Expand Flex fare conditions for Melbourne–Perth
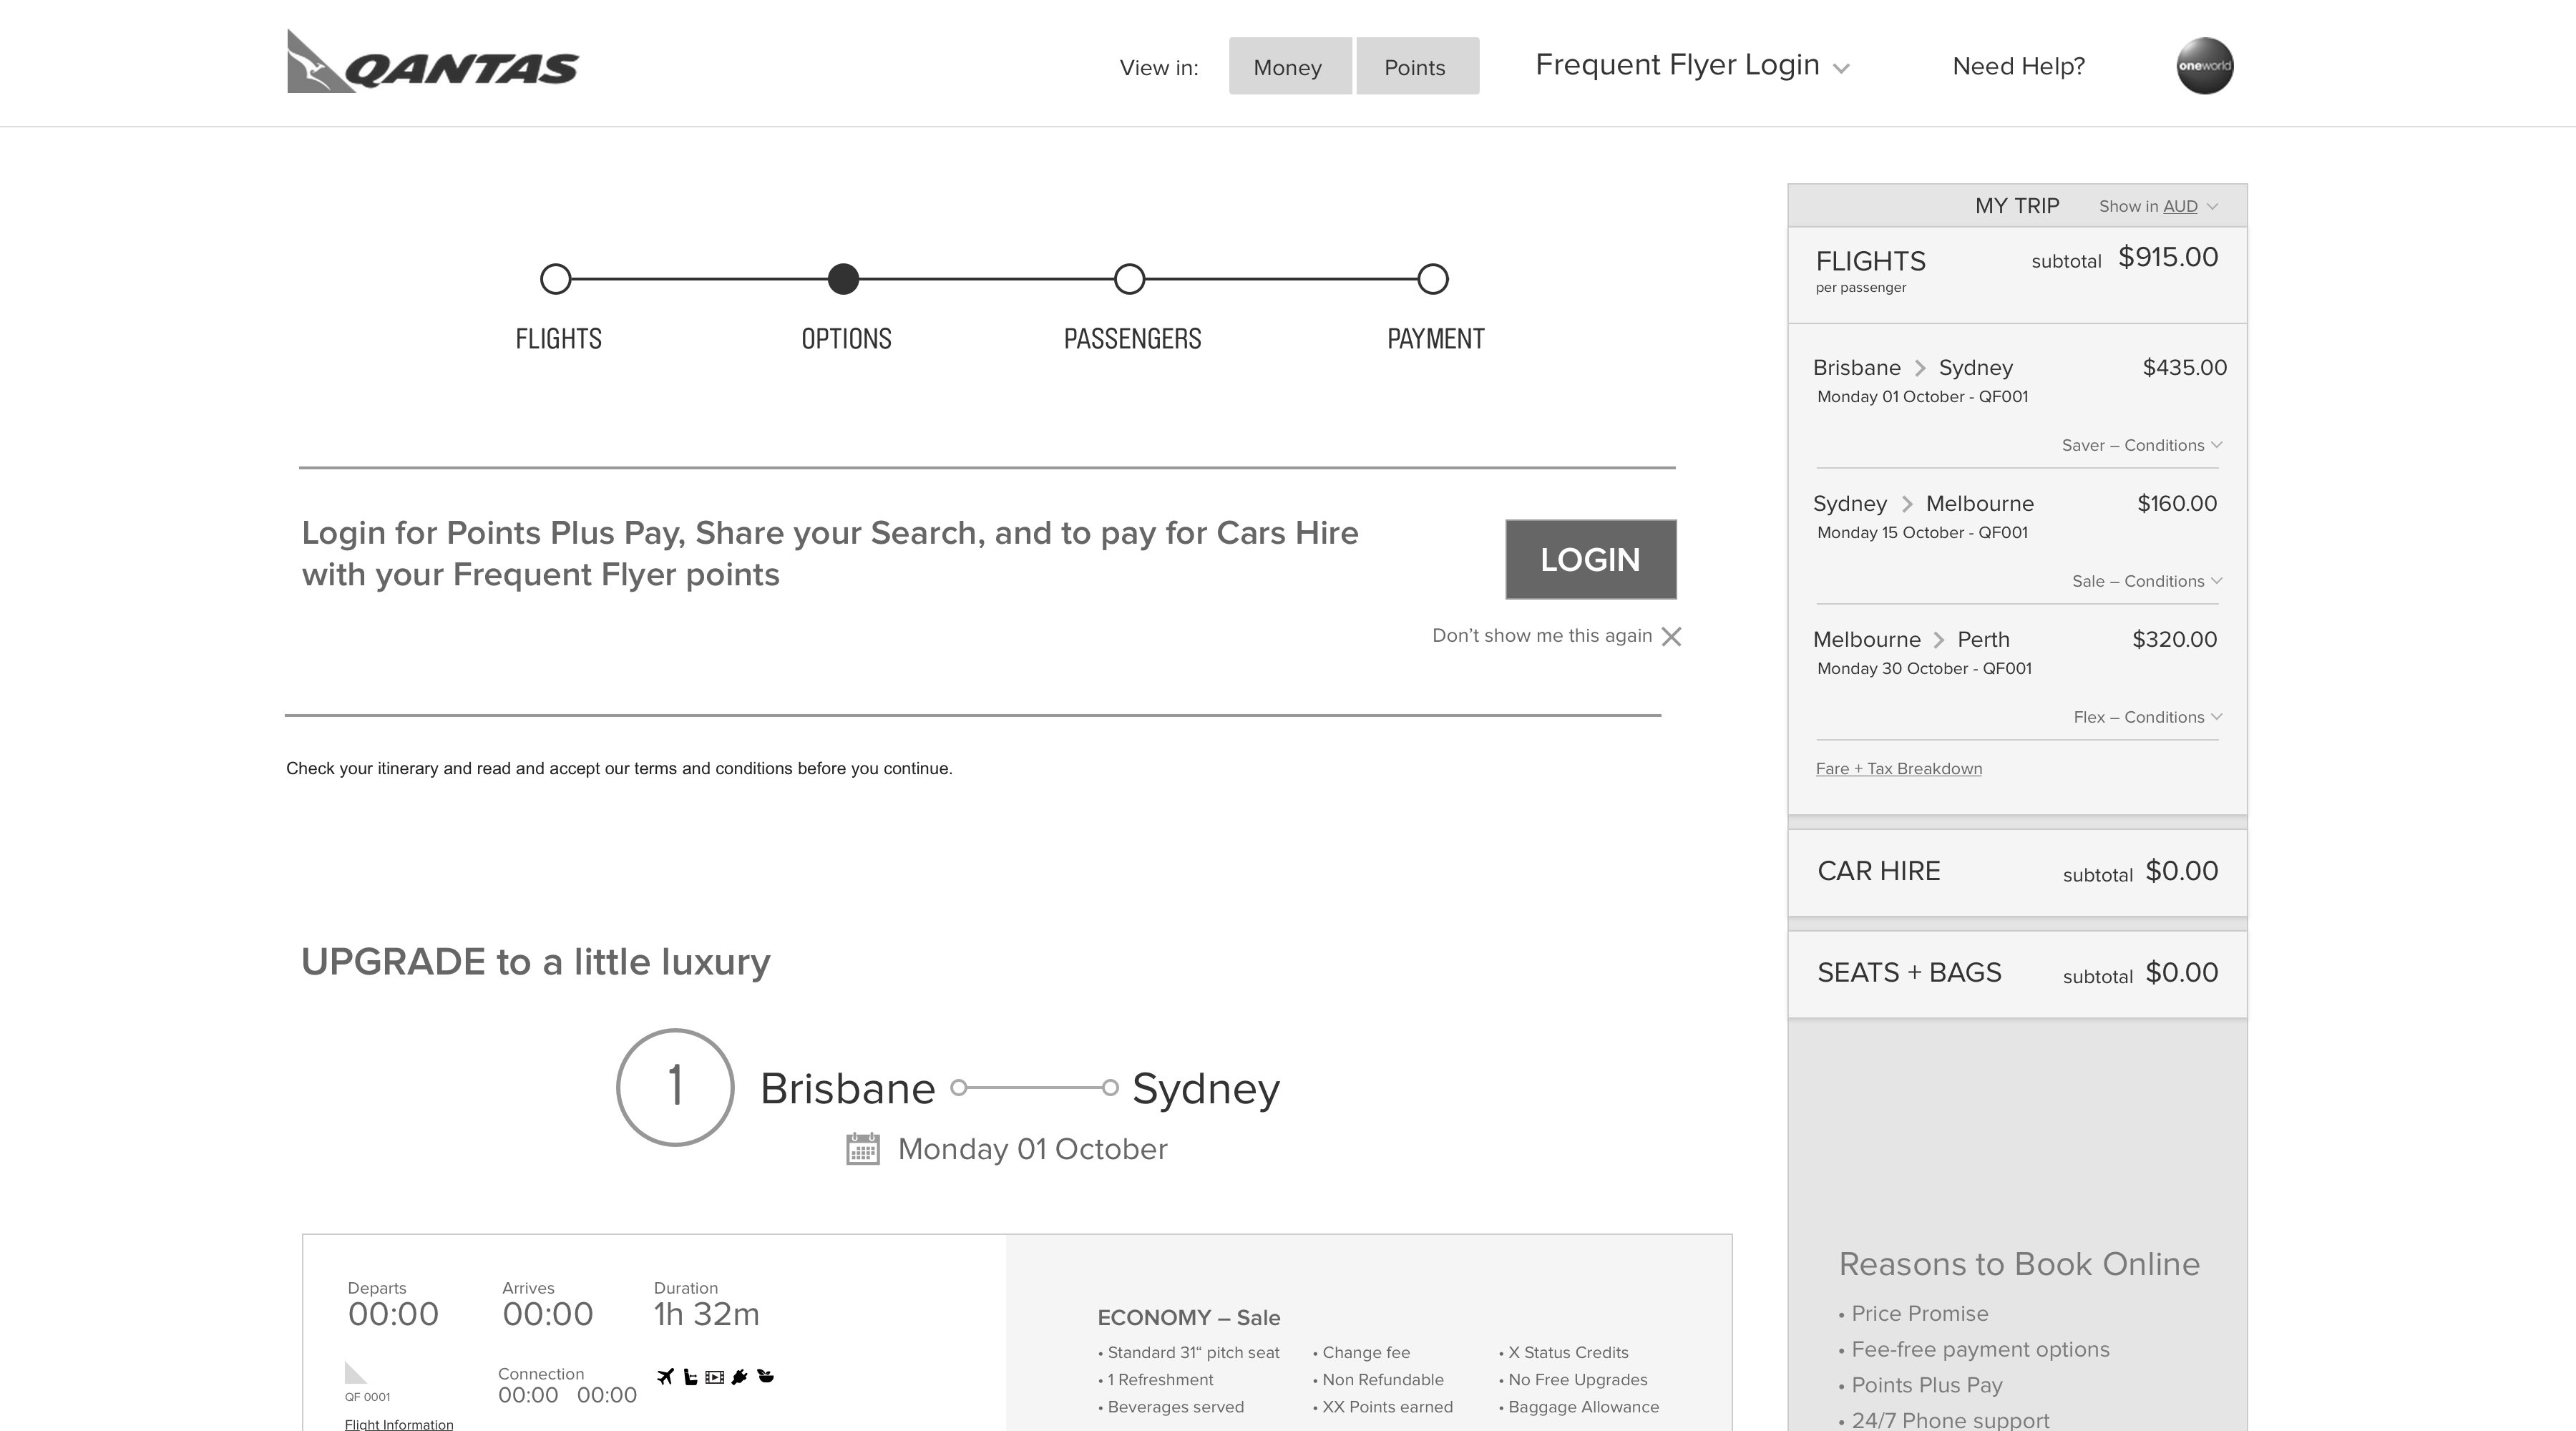 [x=2147, y=718]
